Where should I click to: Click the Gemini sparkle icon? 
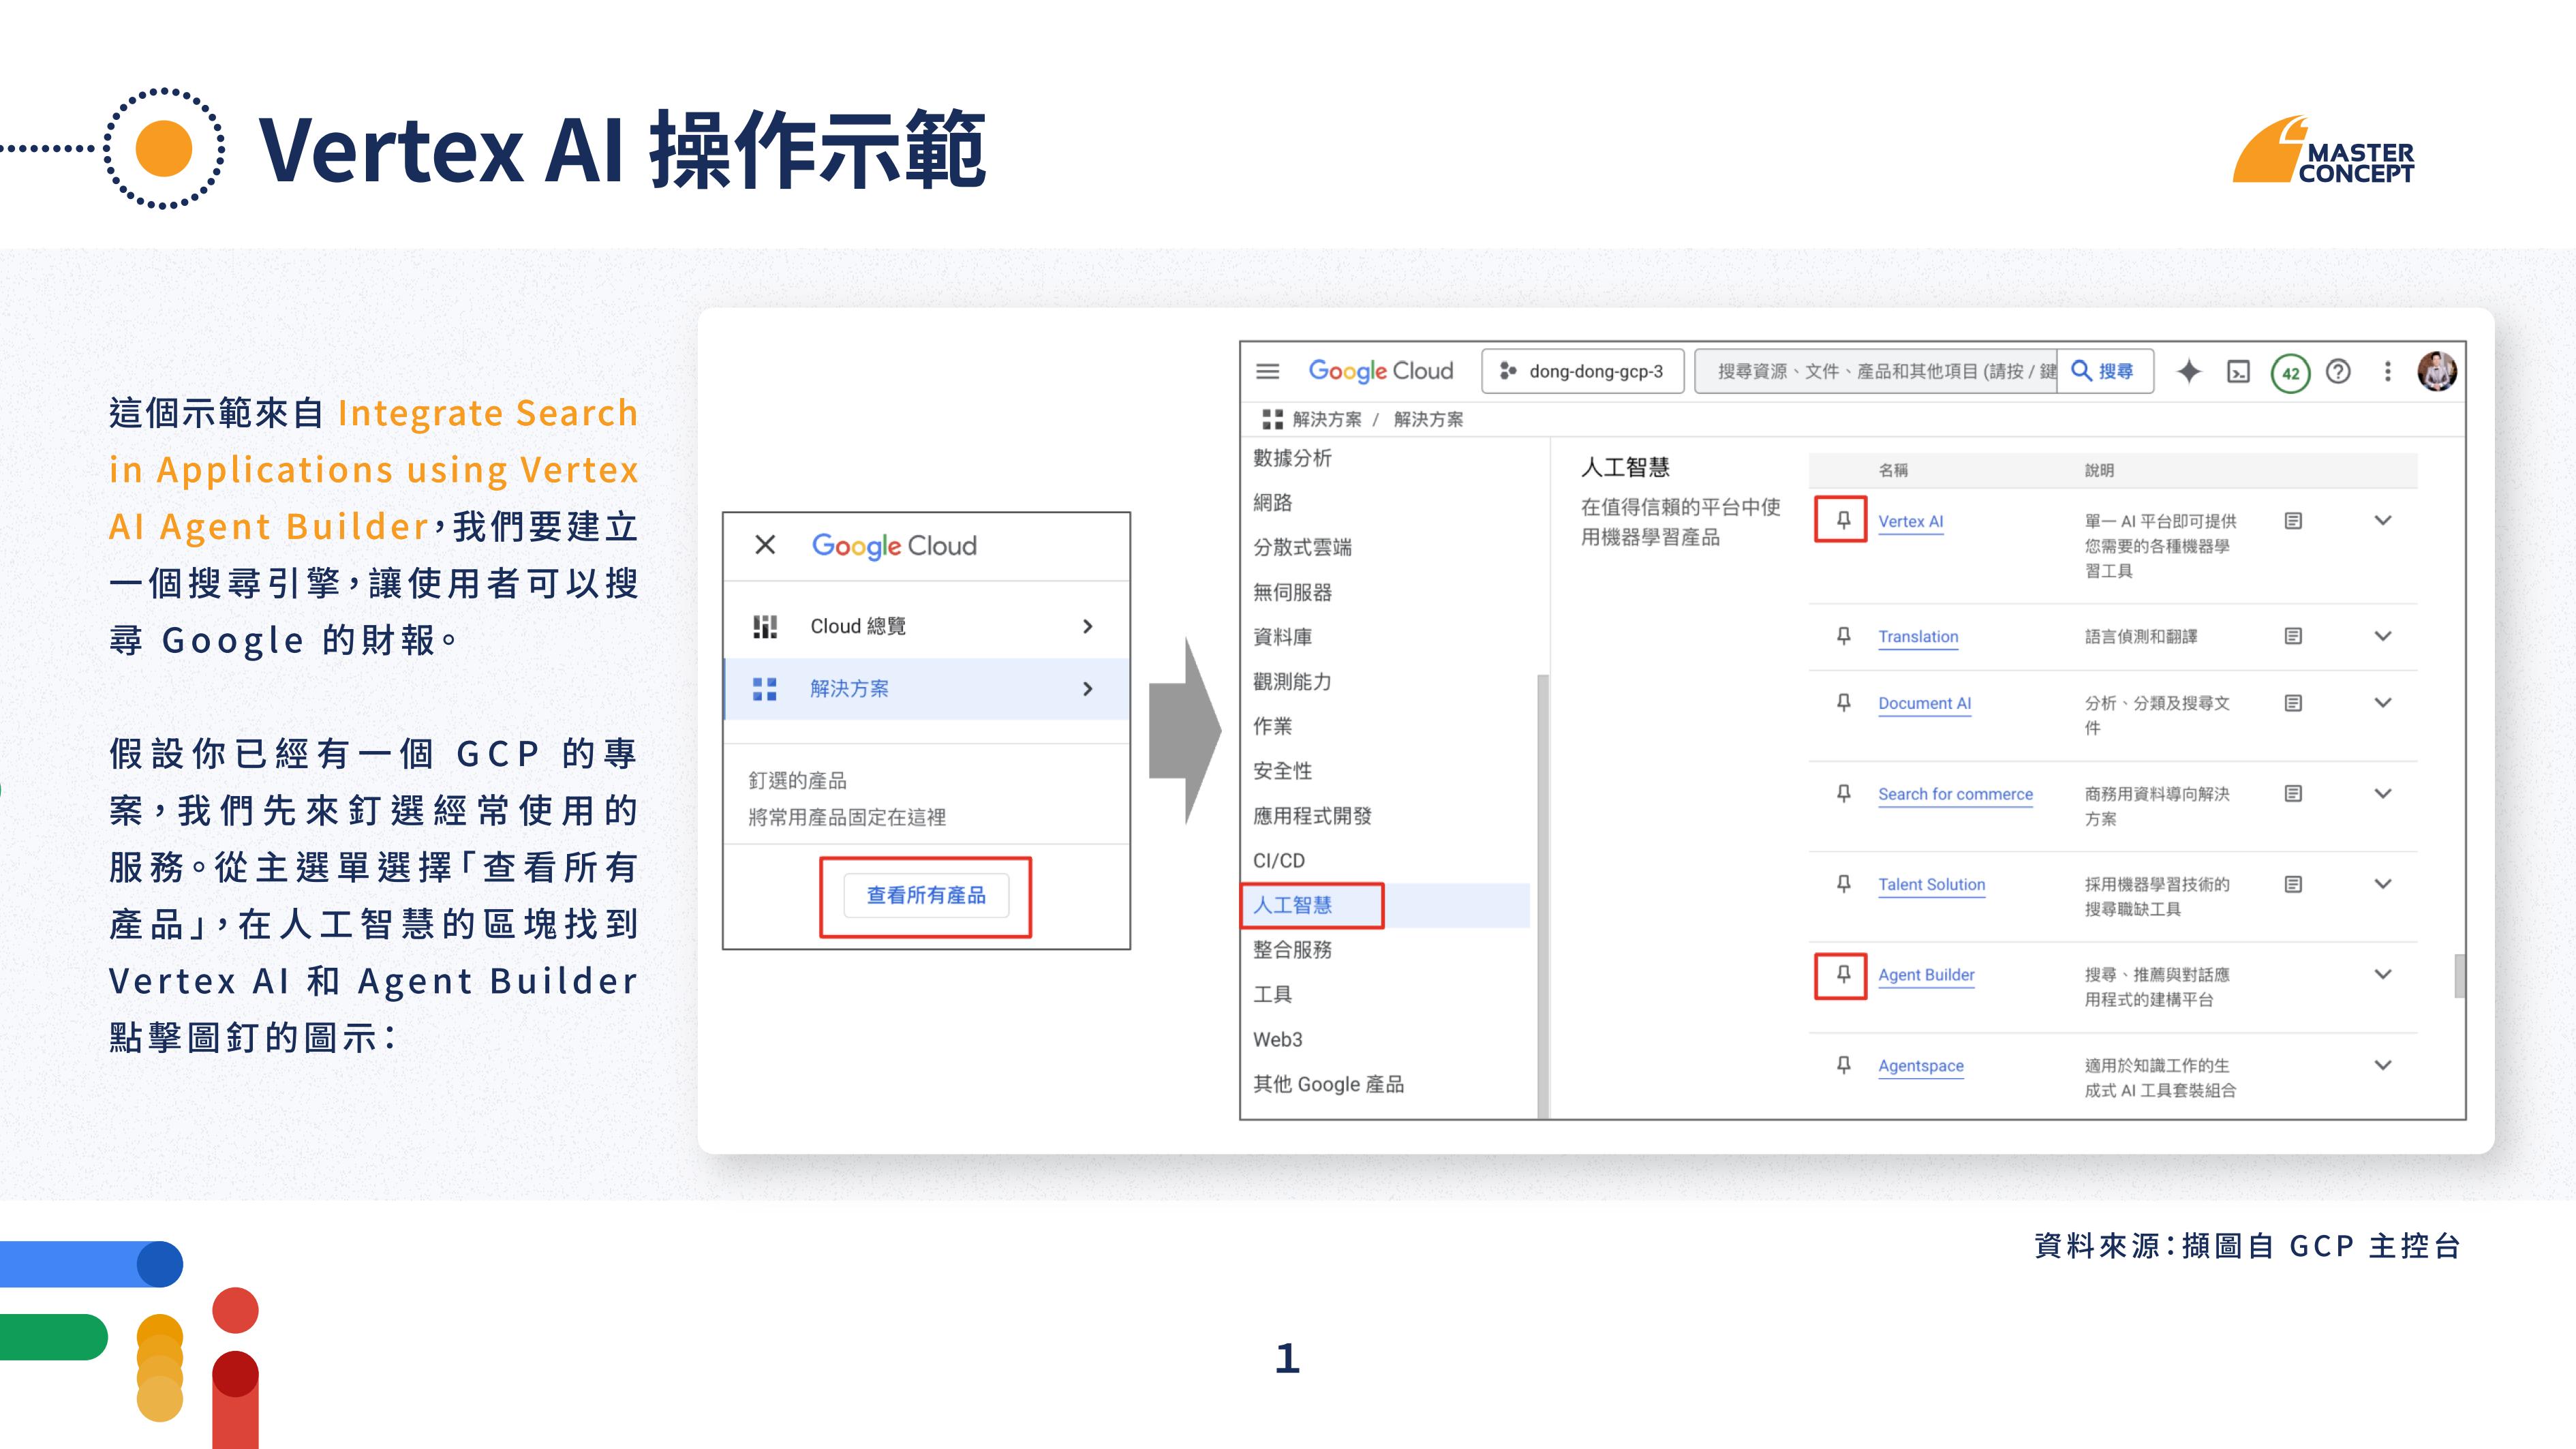point(2189,371)
